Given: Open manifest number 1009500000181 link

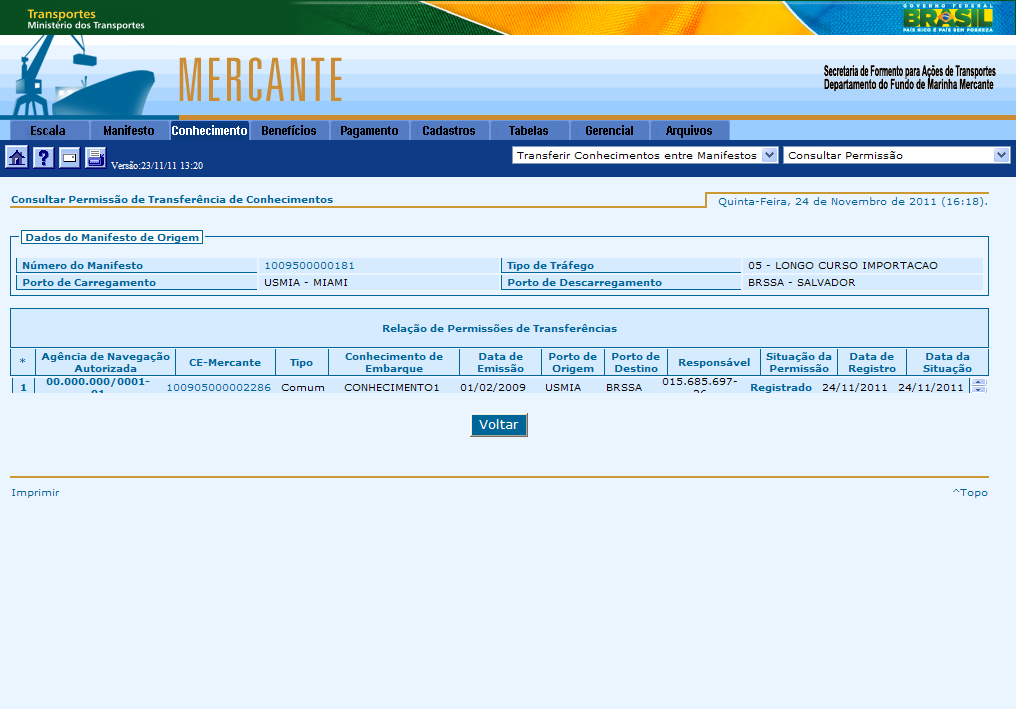Looking at the screenshot, I should [309, 266].
